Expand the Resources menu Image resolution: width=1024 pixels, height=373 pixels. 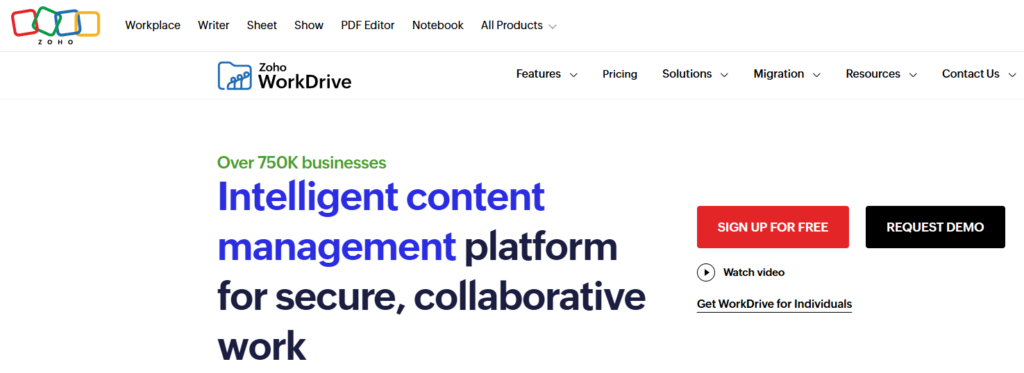click(x=881, y=74)
